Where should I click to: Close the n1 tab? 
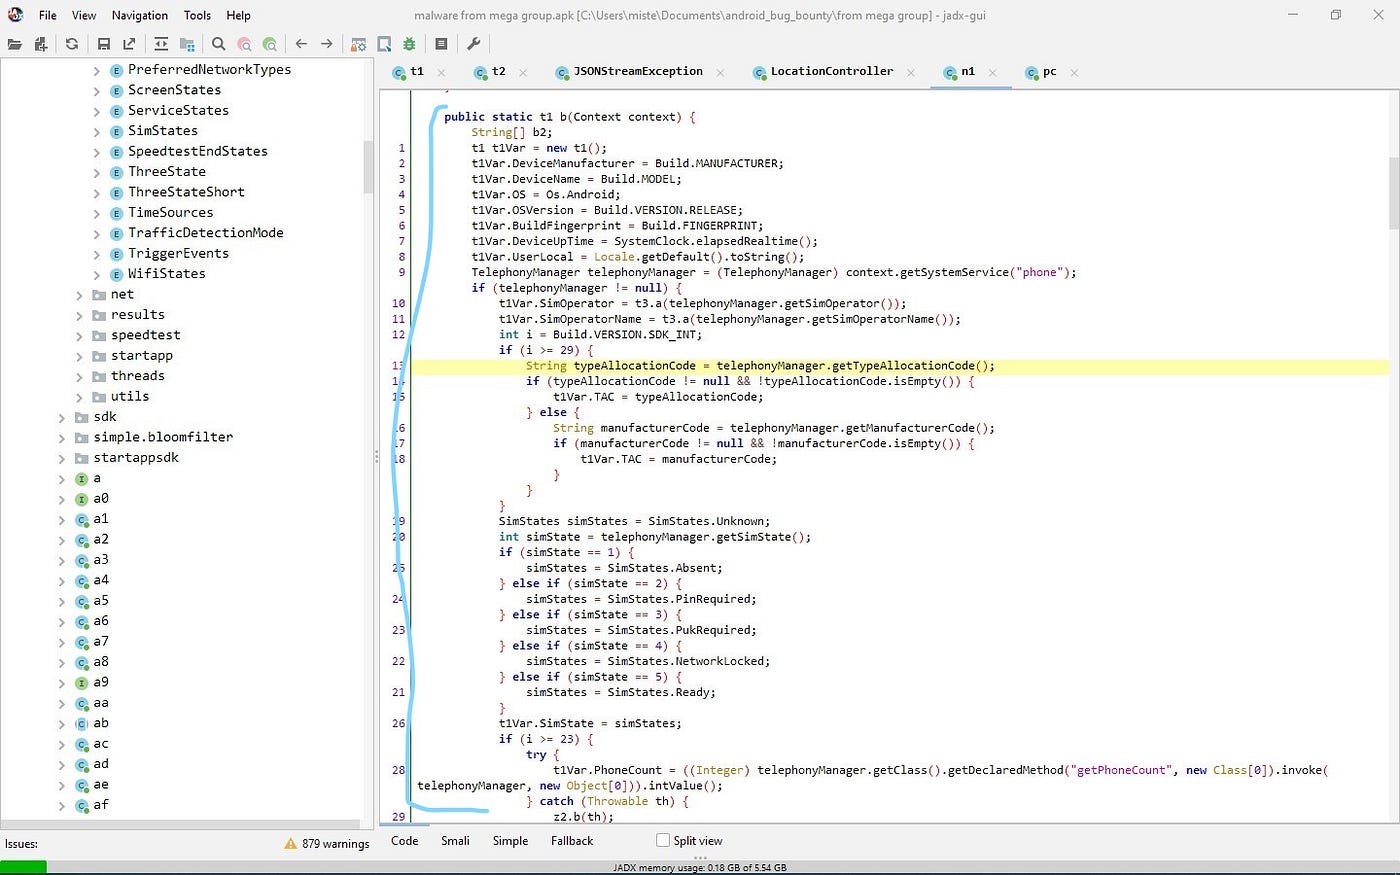pyautogui.click(x=992, y=72)
